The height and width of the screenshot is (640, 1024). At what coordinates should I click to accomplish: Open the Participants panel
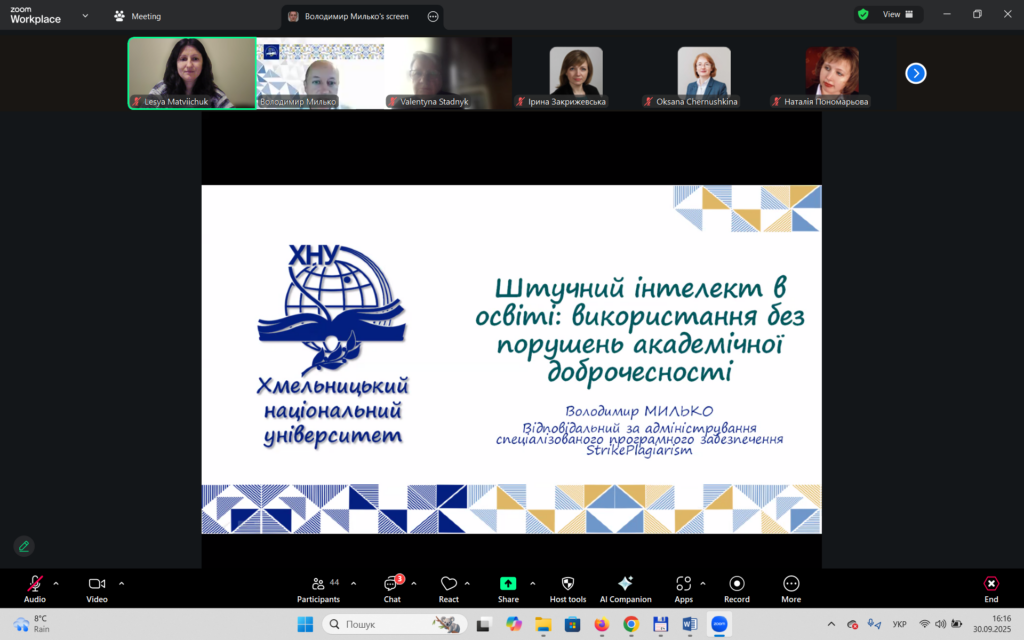tap(318, 588)
